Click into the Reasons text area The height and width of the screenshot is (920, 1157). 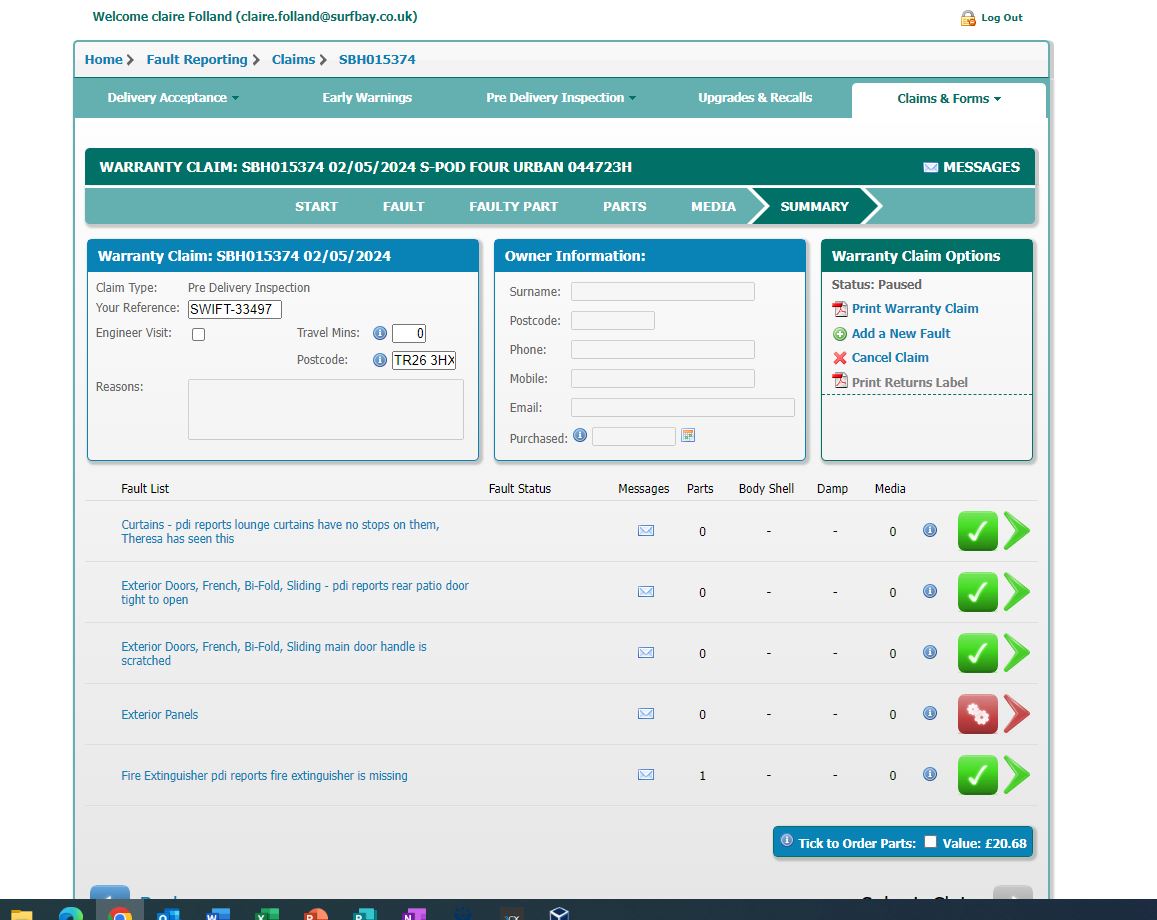325,409
